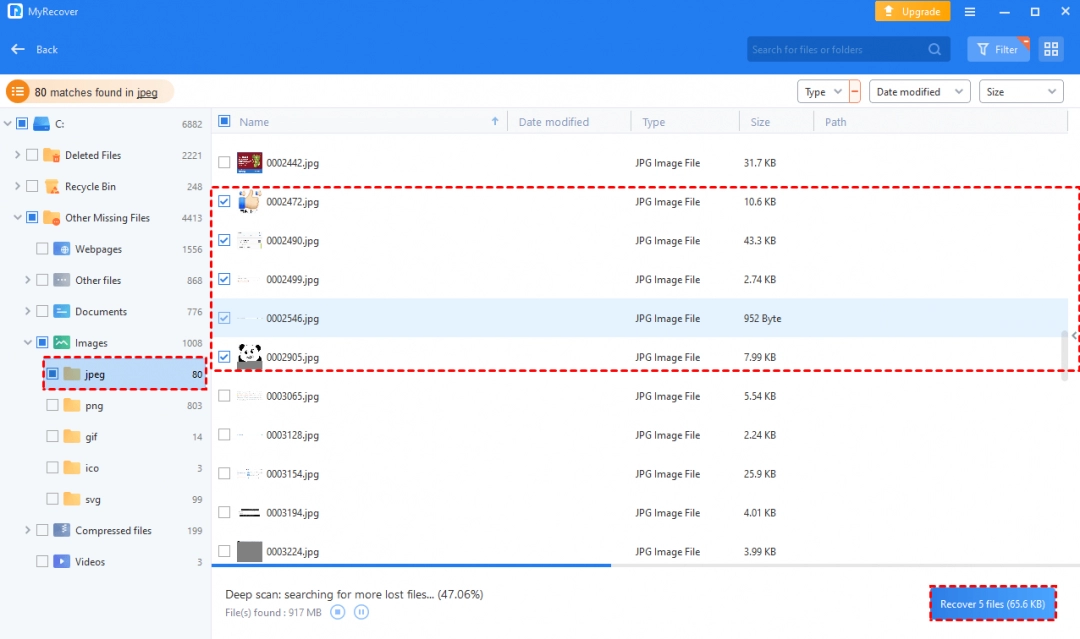1080x639 pixels.
Task: Switch to grid view layout icon
Action: coord(1050,49)
